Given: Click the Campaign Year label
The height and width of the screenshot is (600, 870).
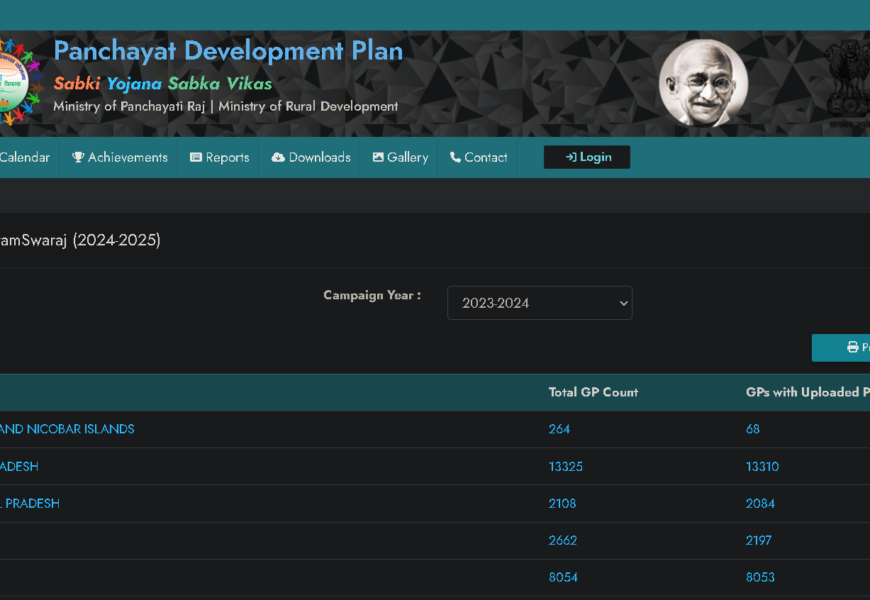Looking at the screenshot, I should (x=372, y=295).
